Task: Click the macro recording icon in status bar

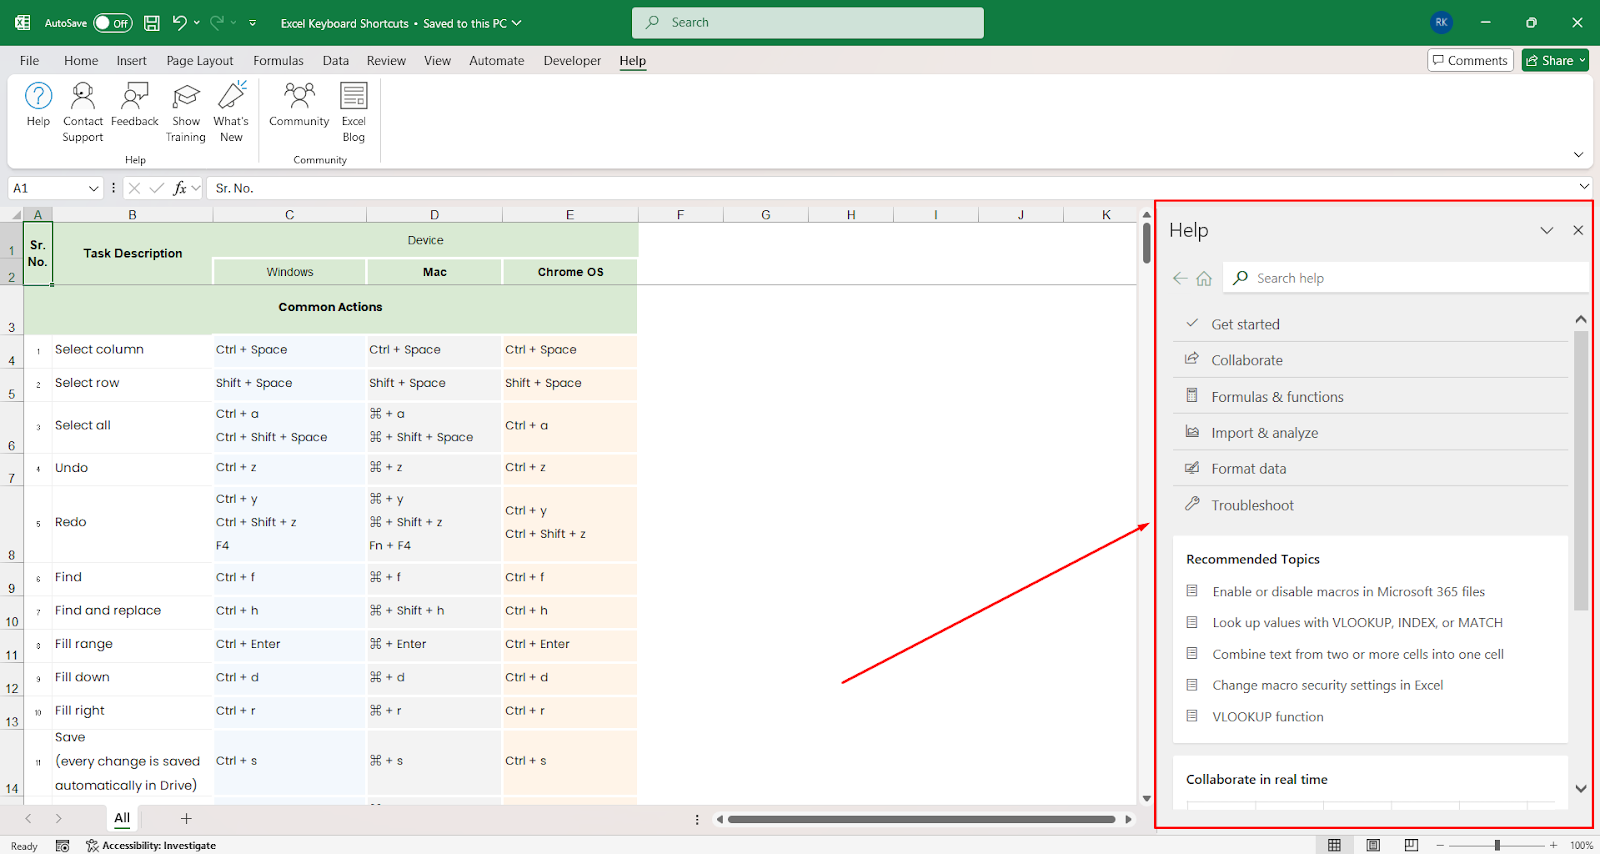Action: tap(62, 845)
